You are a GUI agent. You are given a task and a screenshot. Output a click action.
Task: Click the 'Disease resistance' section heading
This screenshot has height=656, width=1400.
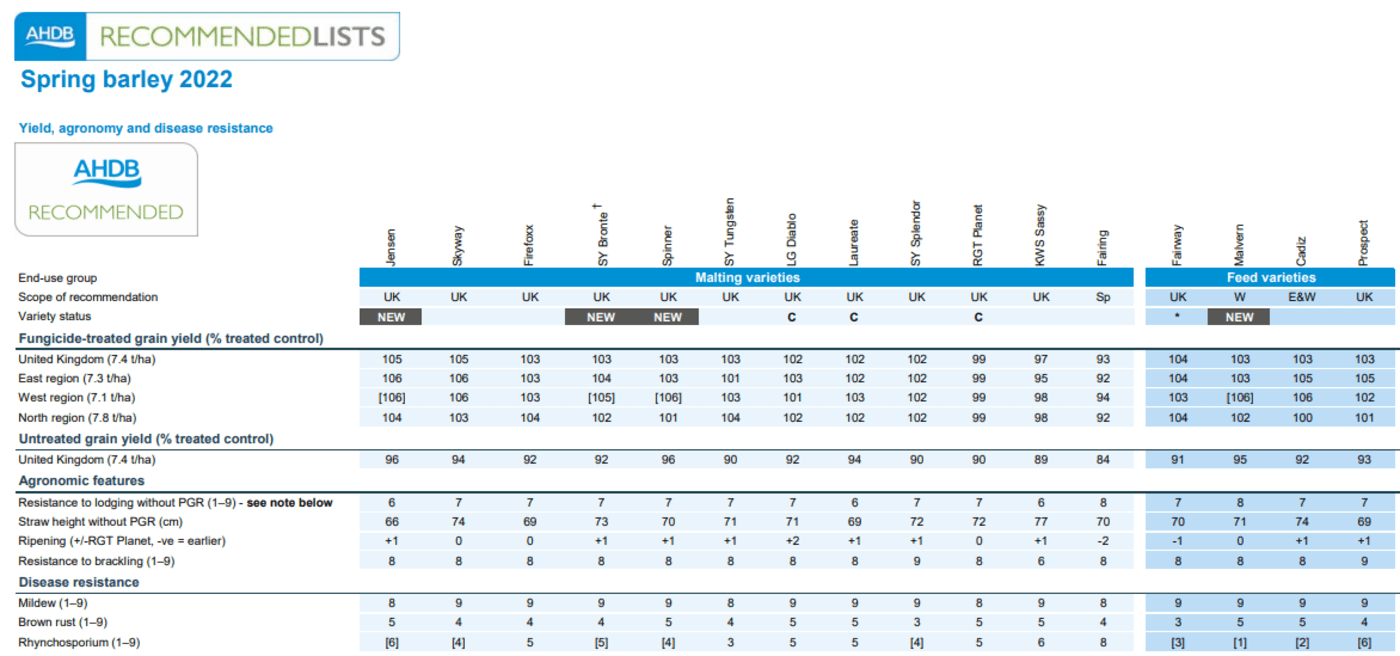(79, 582)
